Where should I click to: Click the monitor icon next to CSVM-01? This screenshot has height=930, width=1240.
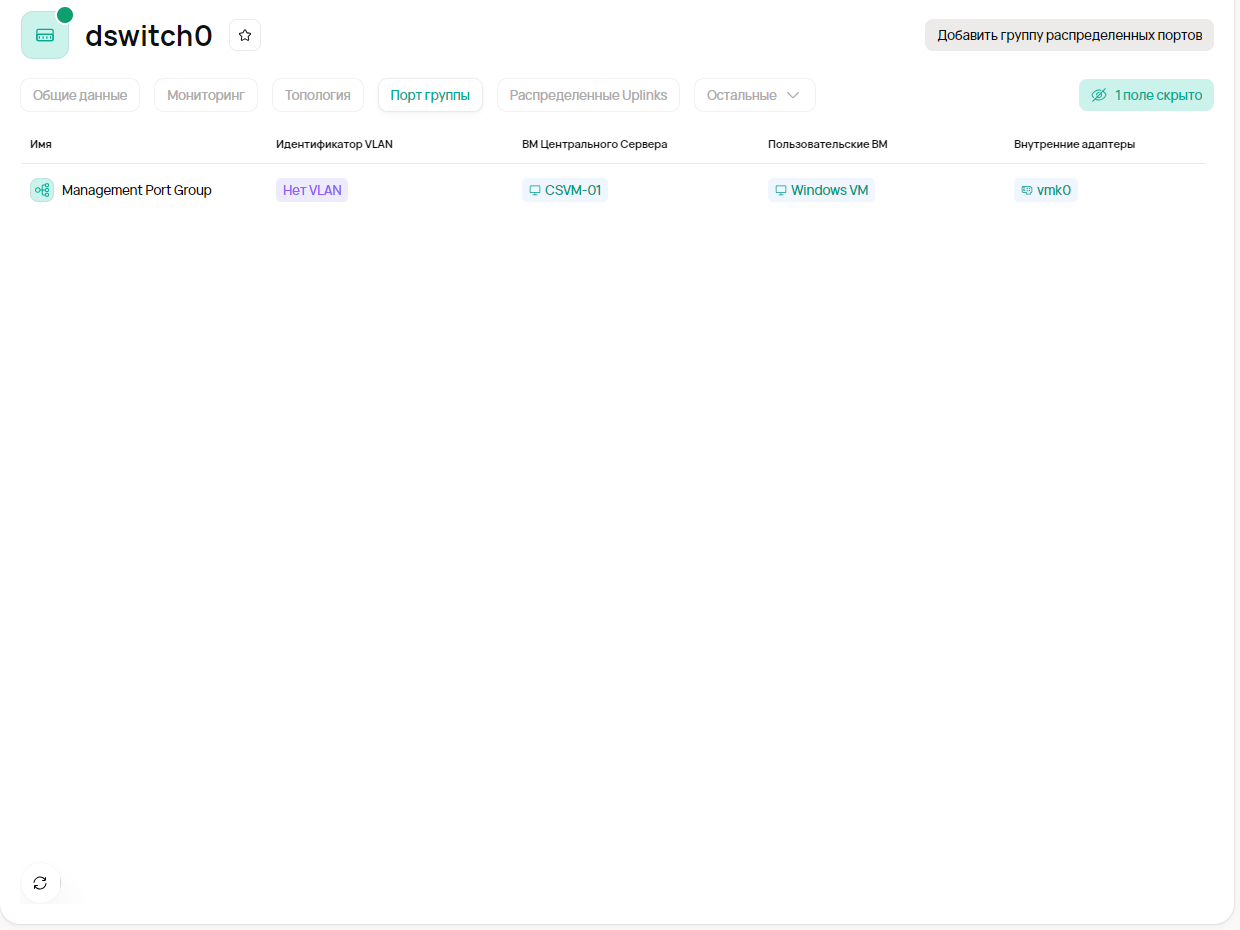tap(535, 190)
